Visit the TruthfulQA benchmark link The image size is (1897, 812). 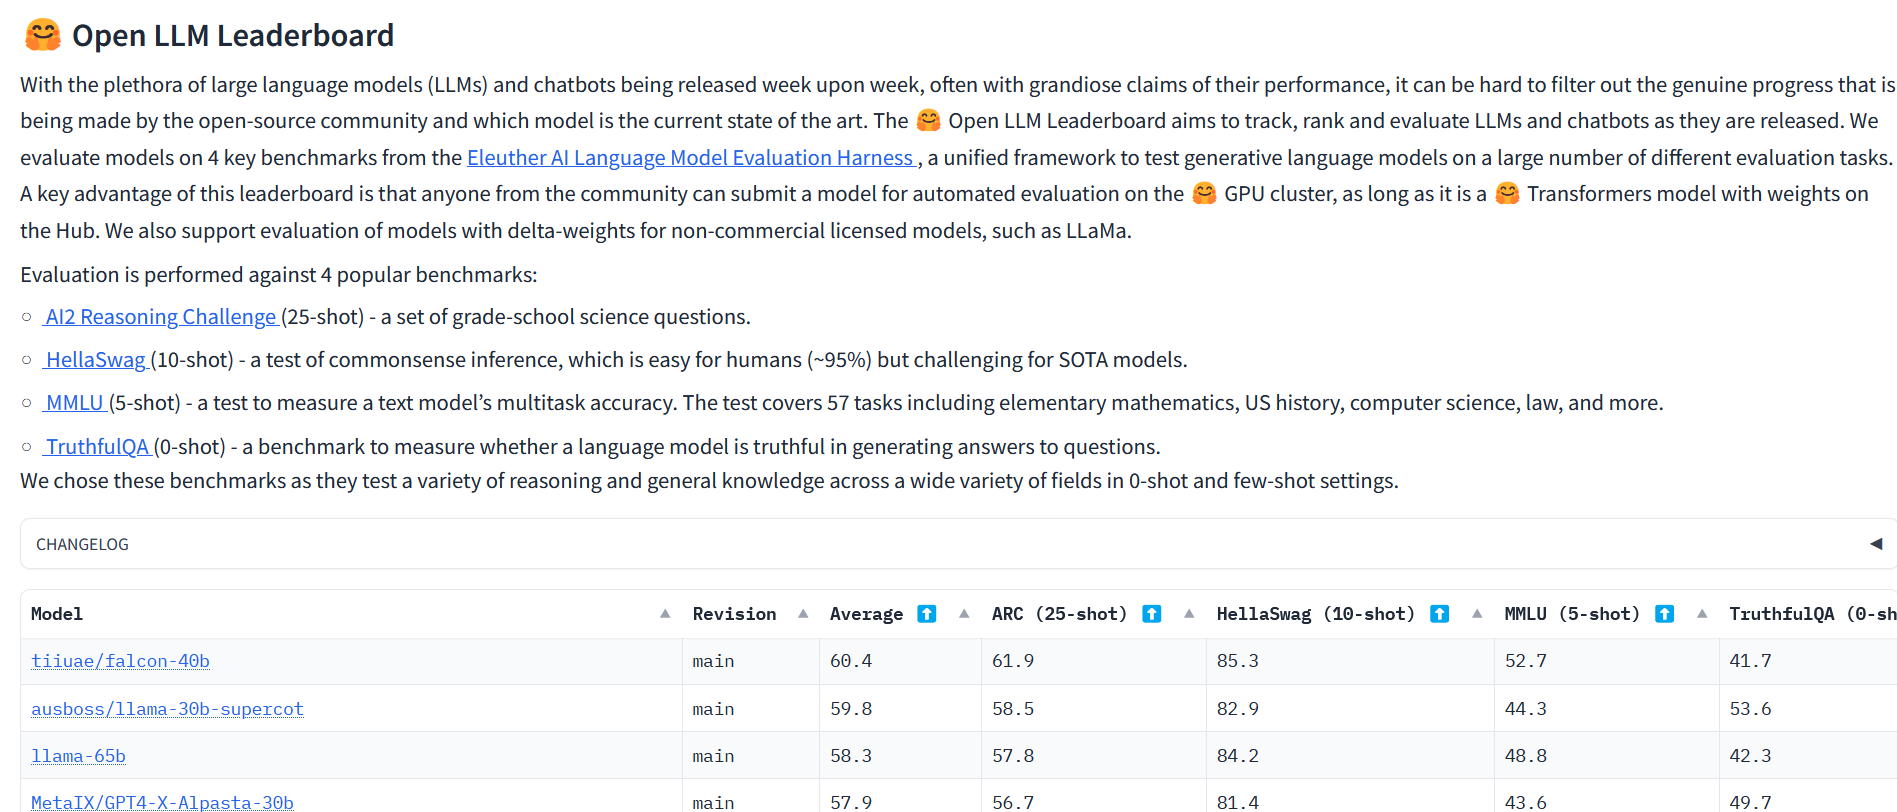click(x=97, y=447)
